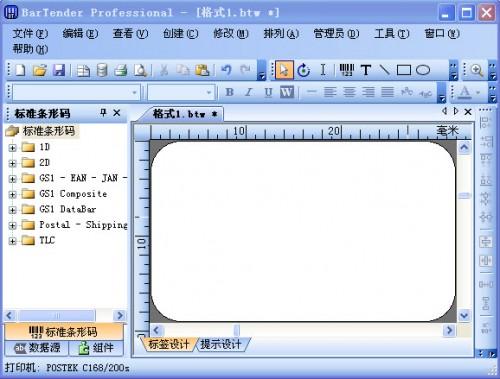Redo the last action
The width and height of the screenshot is (500, 379).
[245, 70]
